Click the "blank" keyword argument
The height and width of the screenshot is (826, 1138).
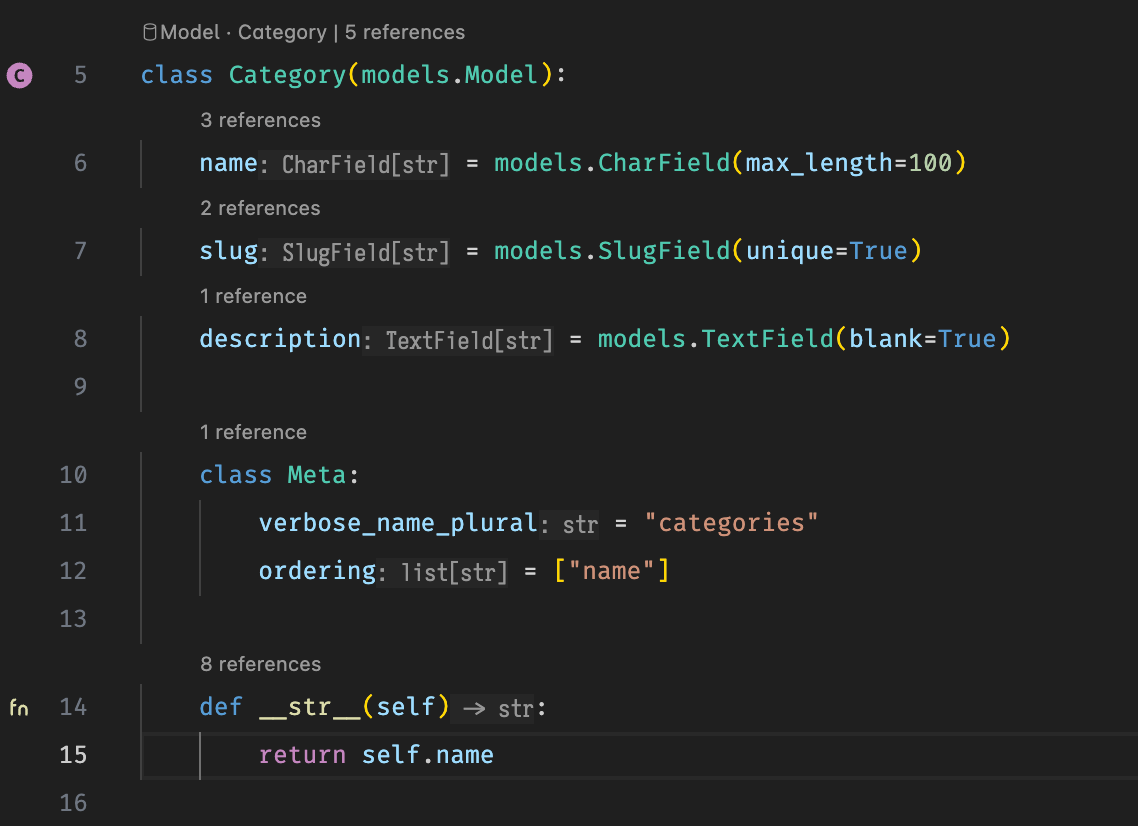click(x=885, y=339)
